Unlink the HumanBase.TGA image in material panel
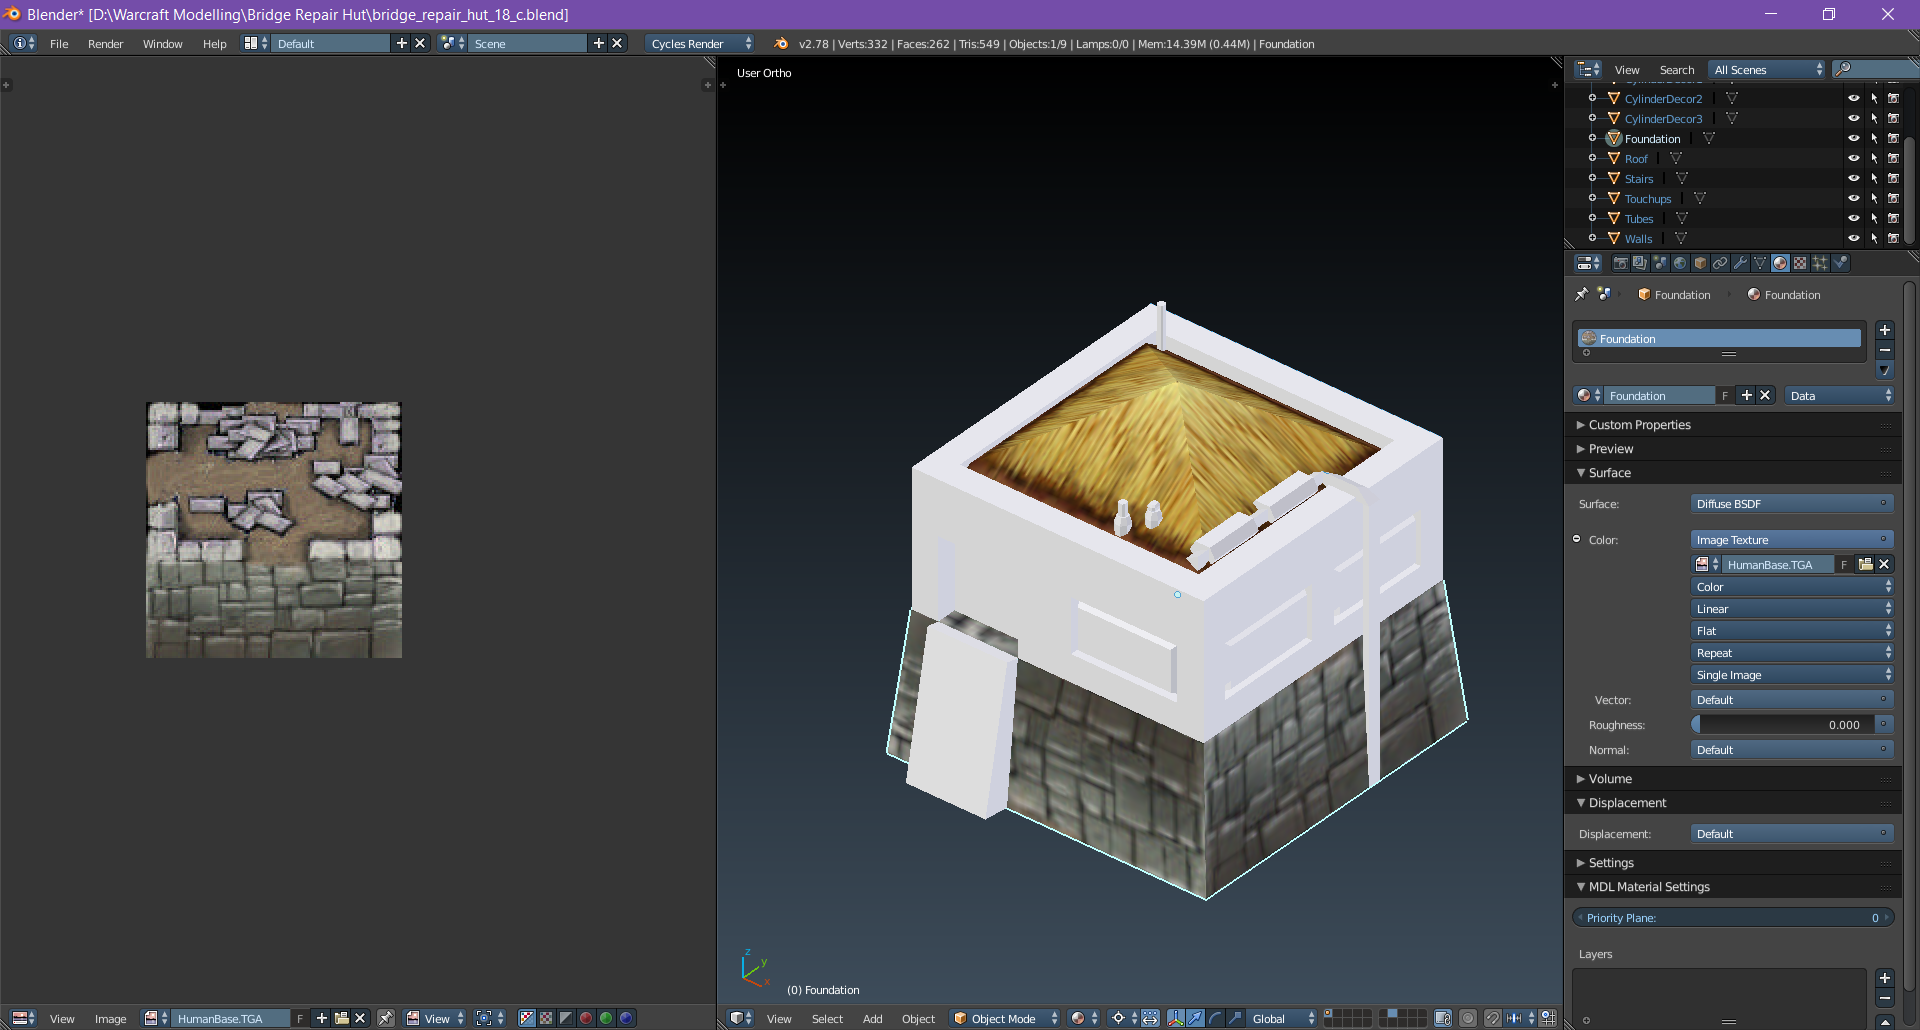This screenshot has width=1920, height=1030. tap(1884, 564)
